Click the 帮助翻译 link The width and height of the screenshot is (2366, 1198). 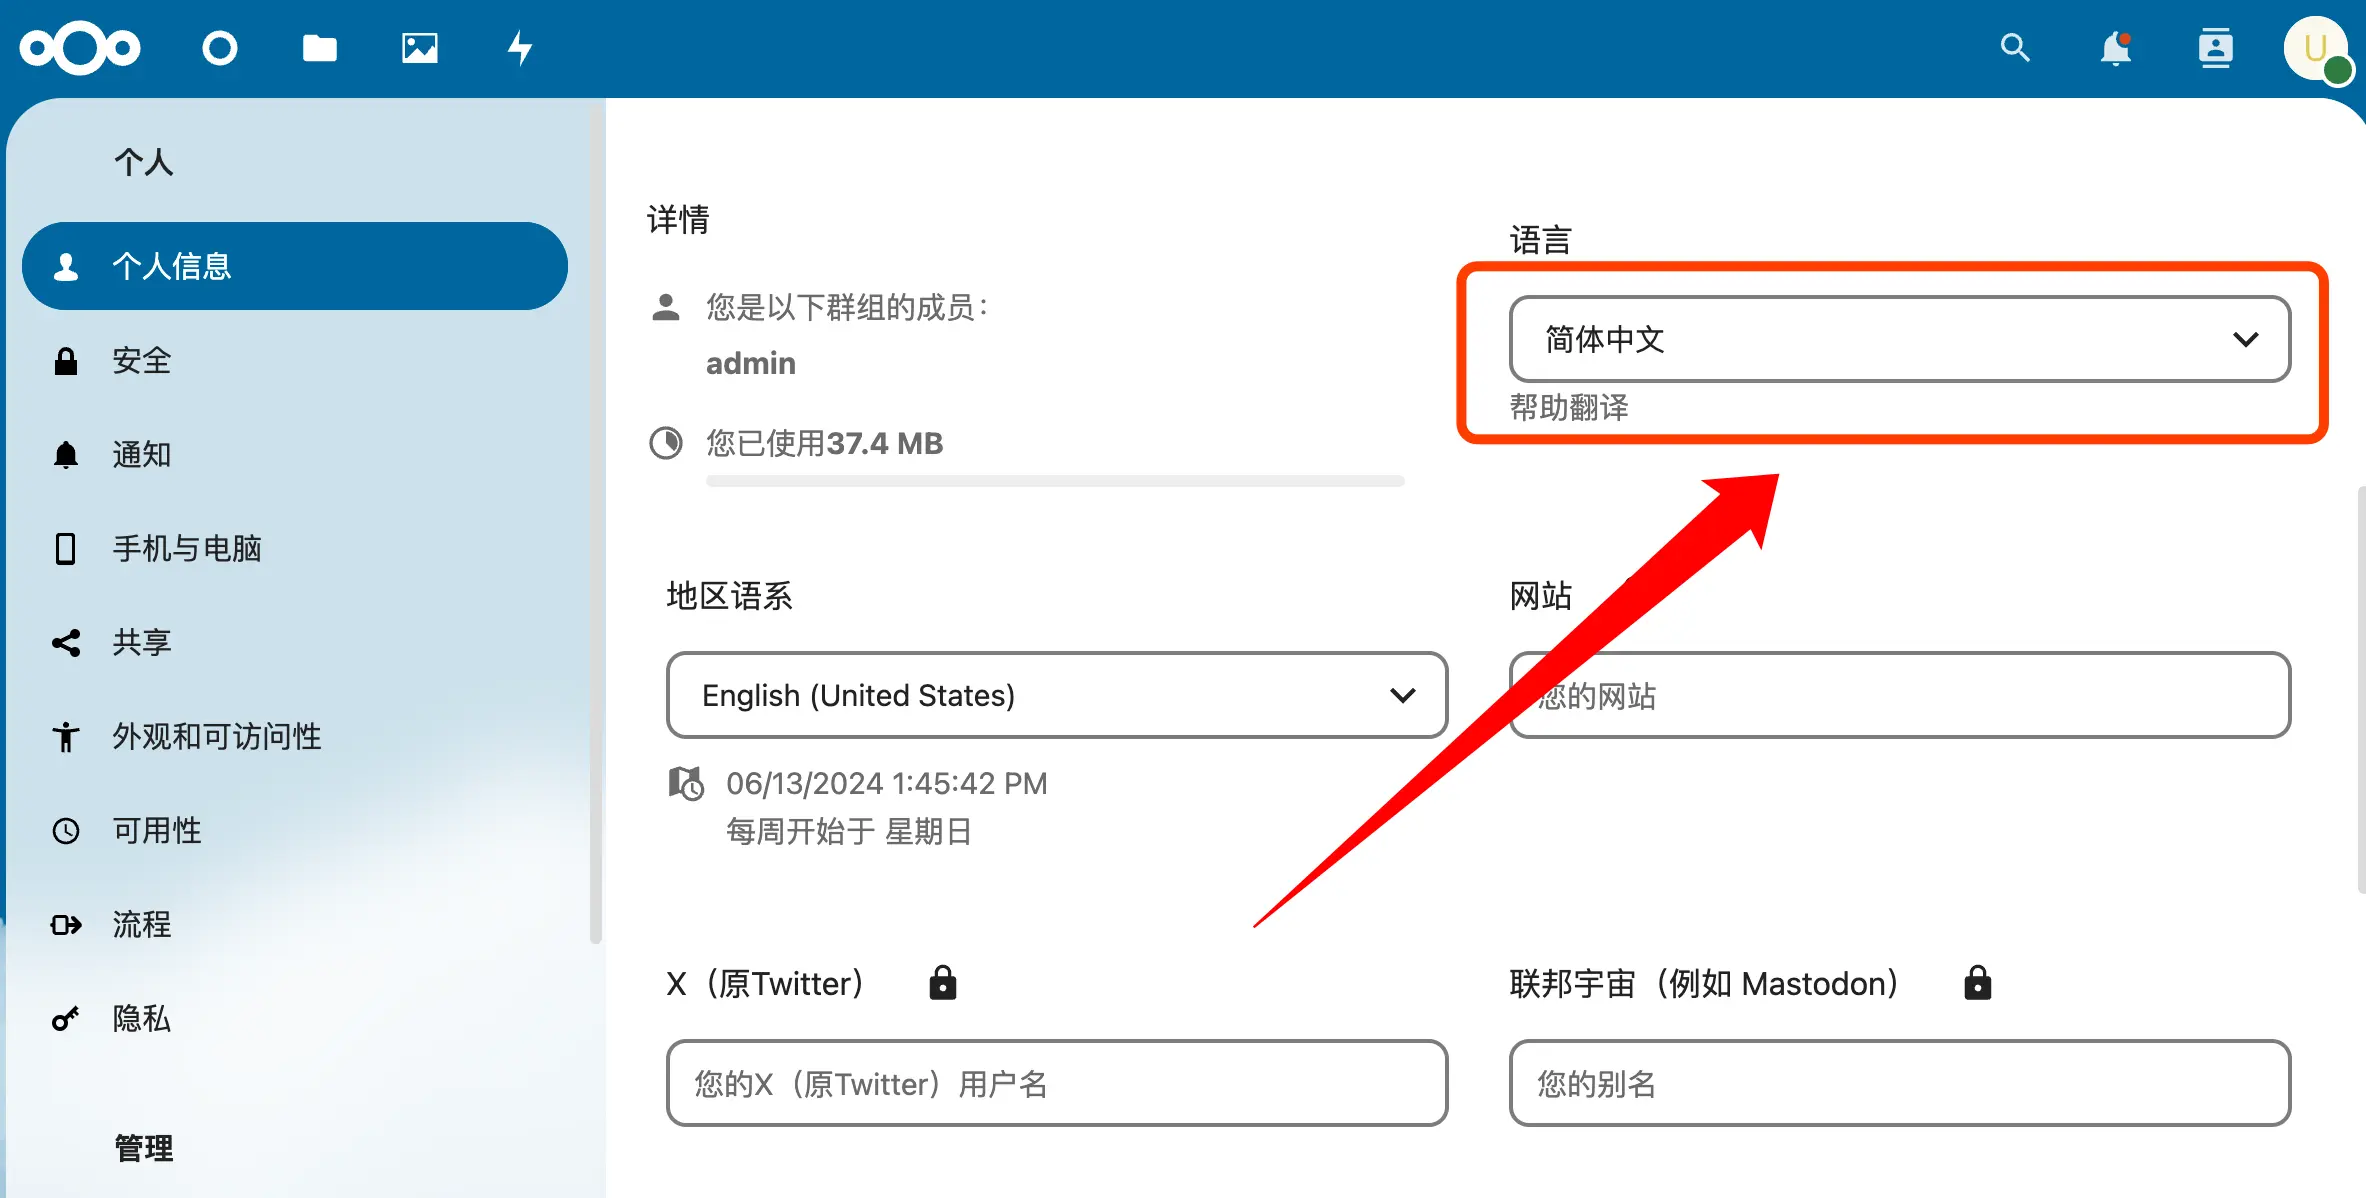(x=1569, y=407)
